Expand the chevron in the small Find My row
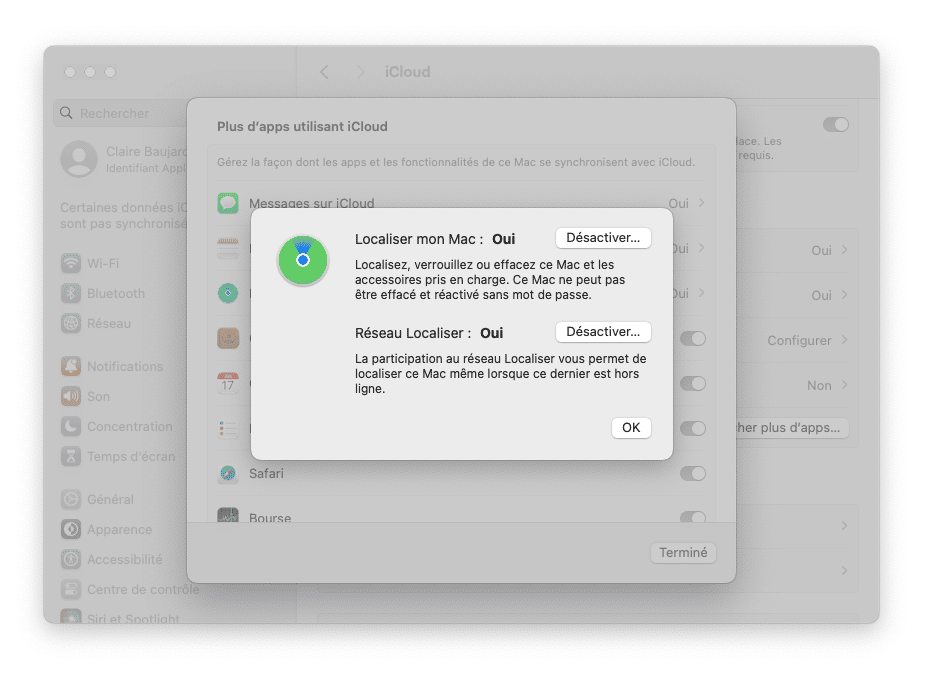 click(701, 293)
